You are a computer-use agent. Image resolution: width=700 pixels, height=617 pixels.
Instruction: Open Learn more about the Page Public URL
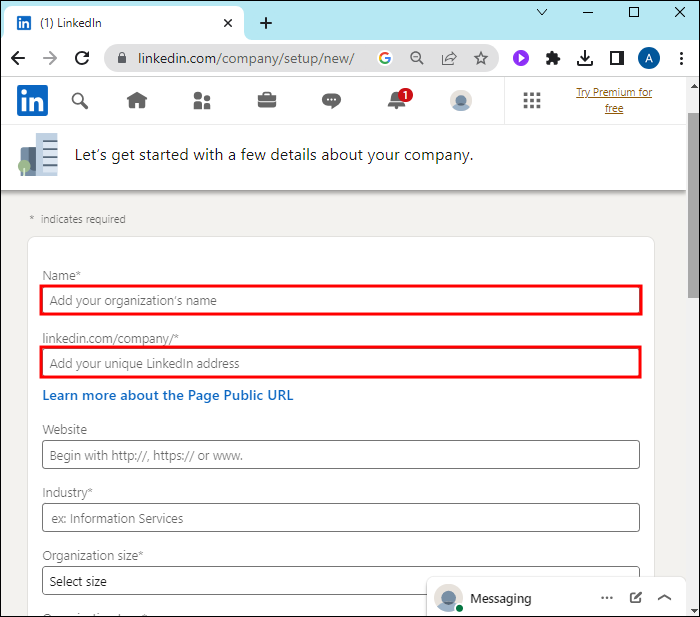(168, 395)
